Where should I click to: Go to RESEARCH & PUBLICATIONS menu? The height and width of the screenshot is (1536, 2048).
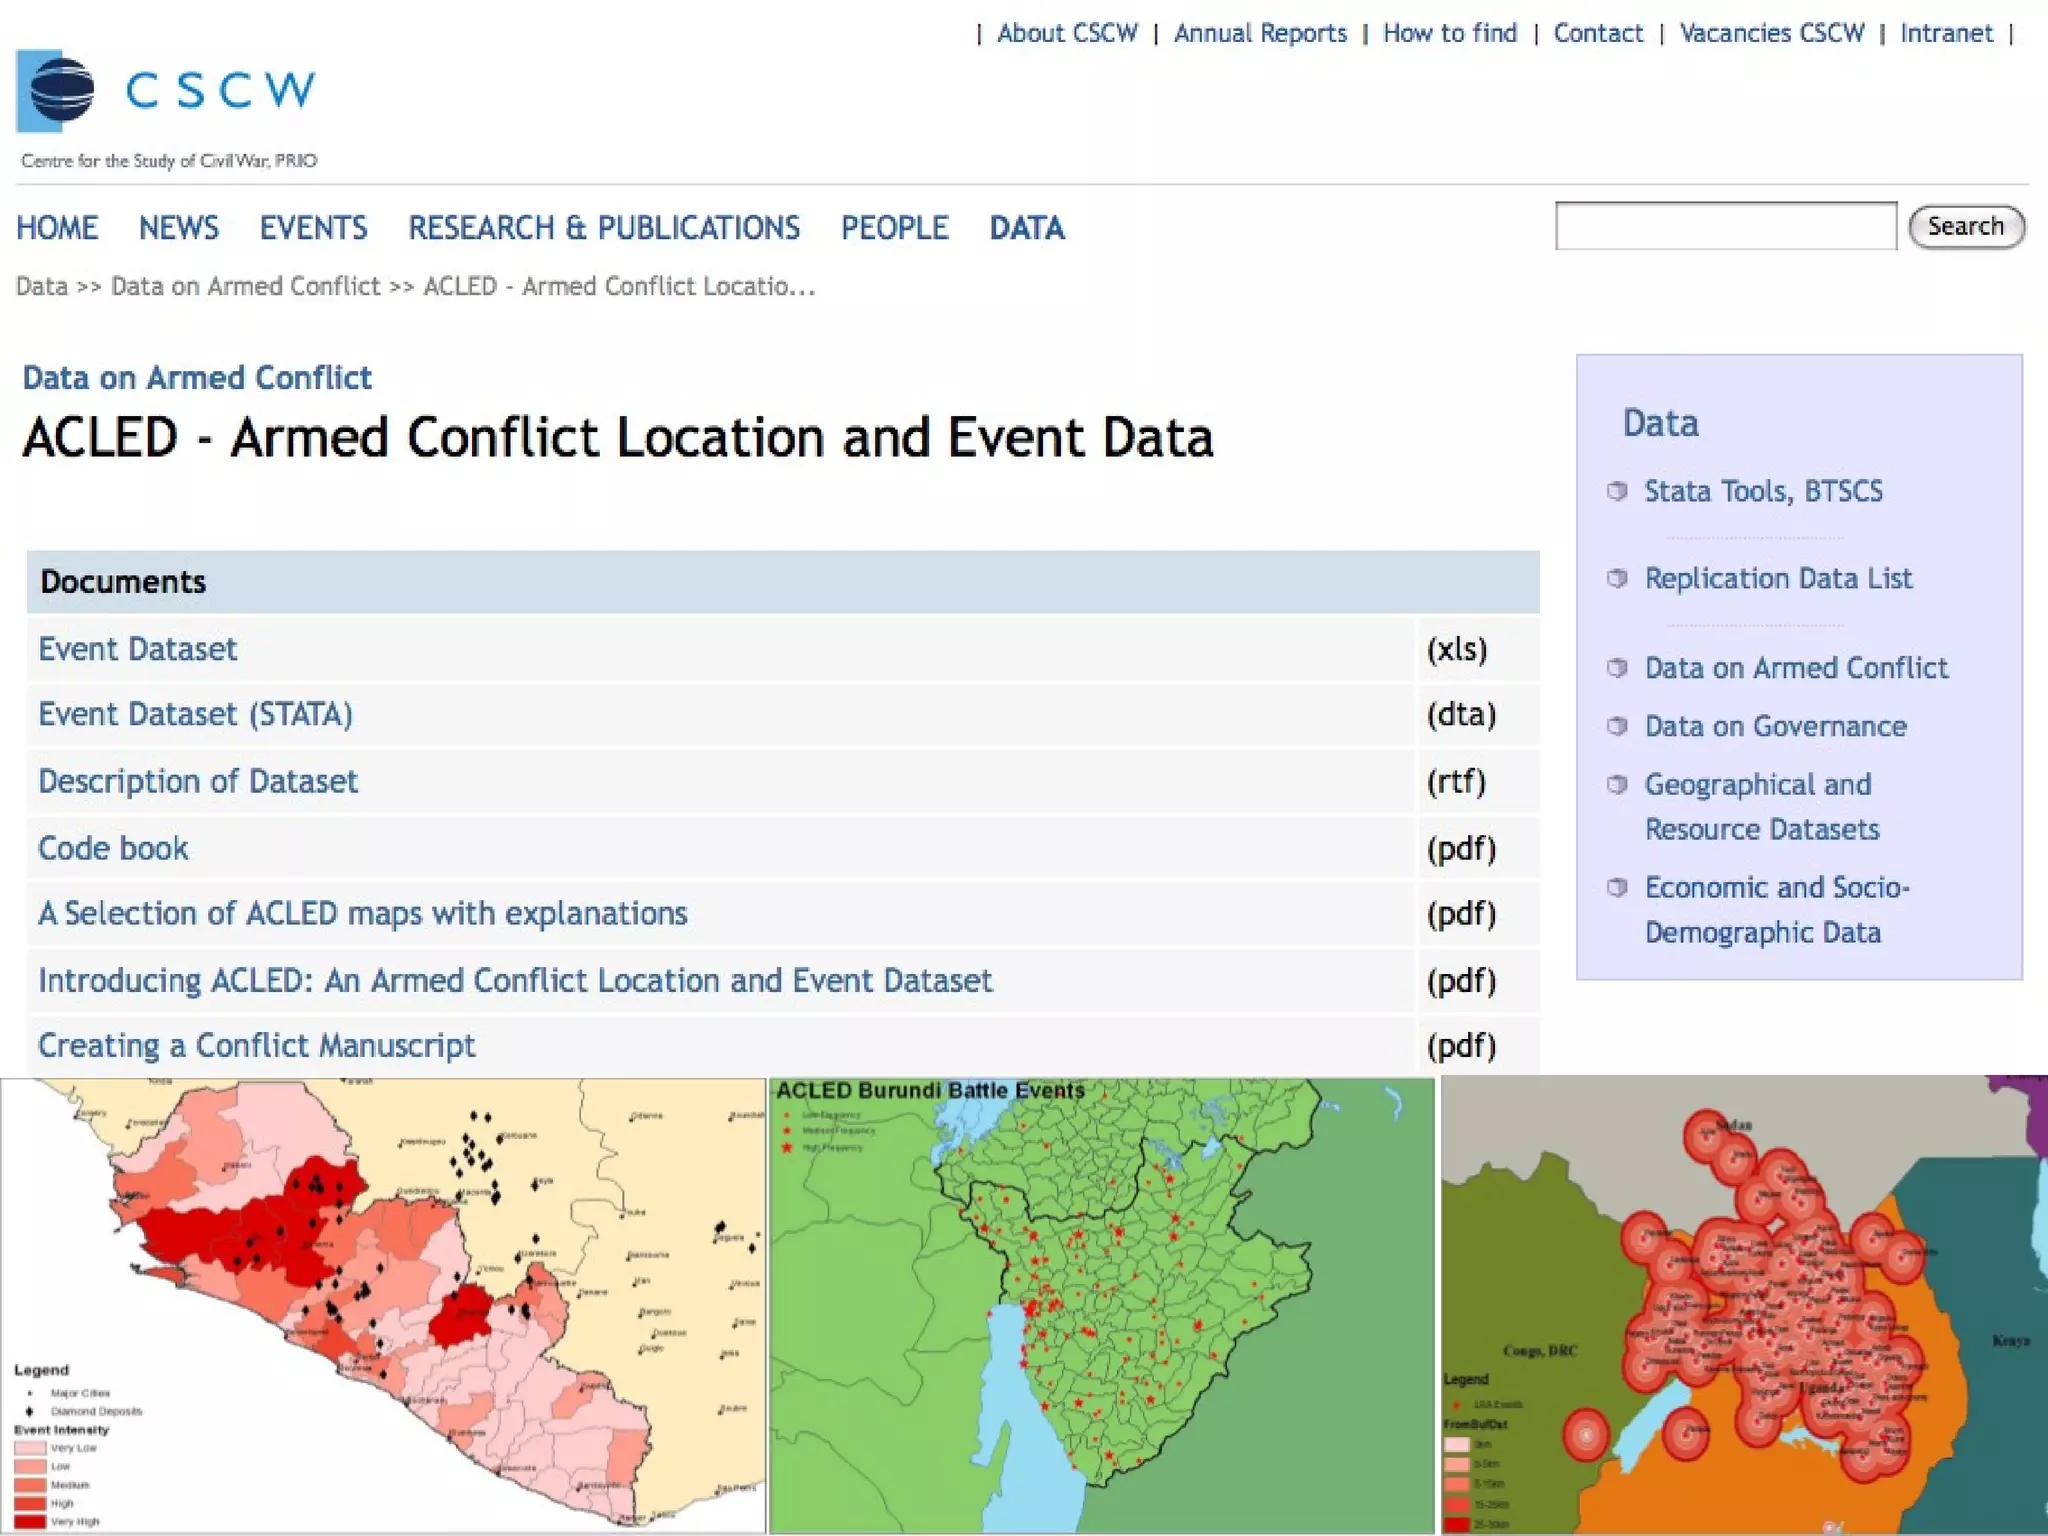(603, 228)
